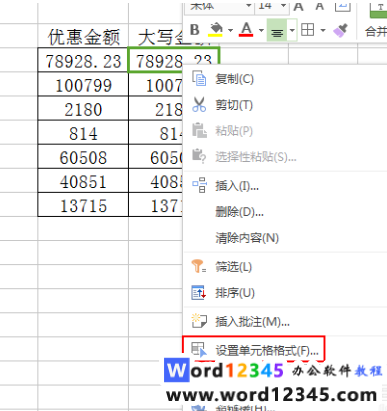Viewport: 387px width, 411px height.
Task: Open the borders dropdown arrow
Action: tap(323, 31)
